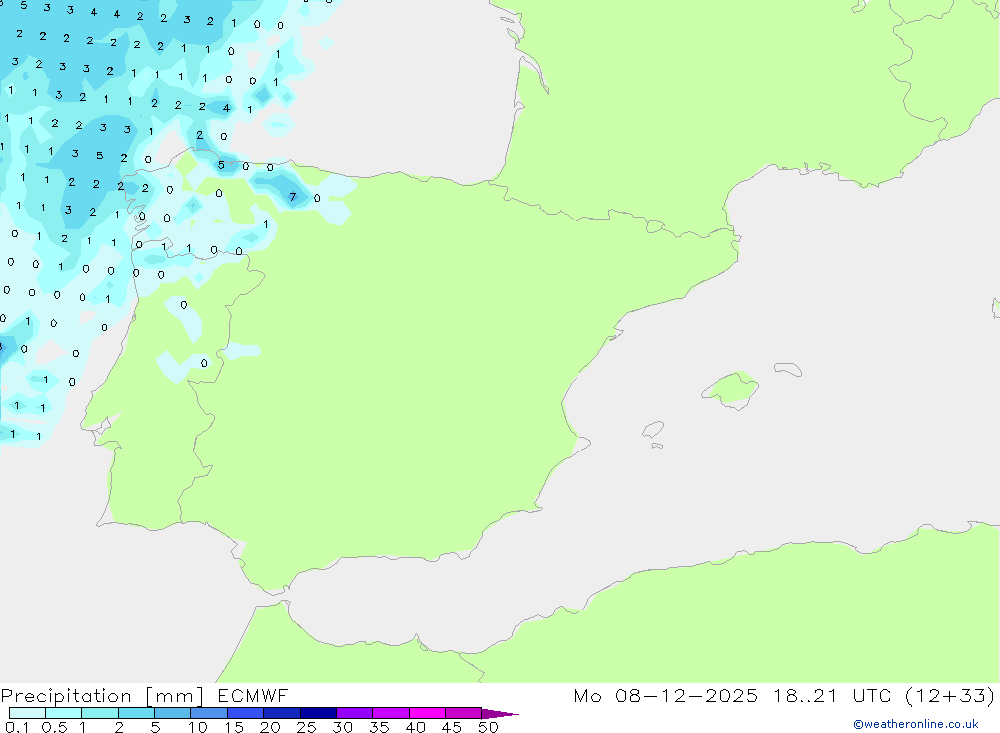Select the 20–25 mm legend swatch
Screen dimensions: 1000x733
pos(281,713)
